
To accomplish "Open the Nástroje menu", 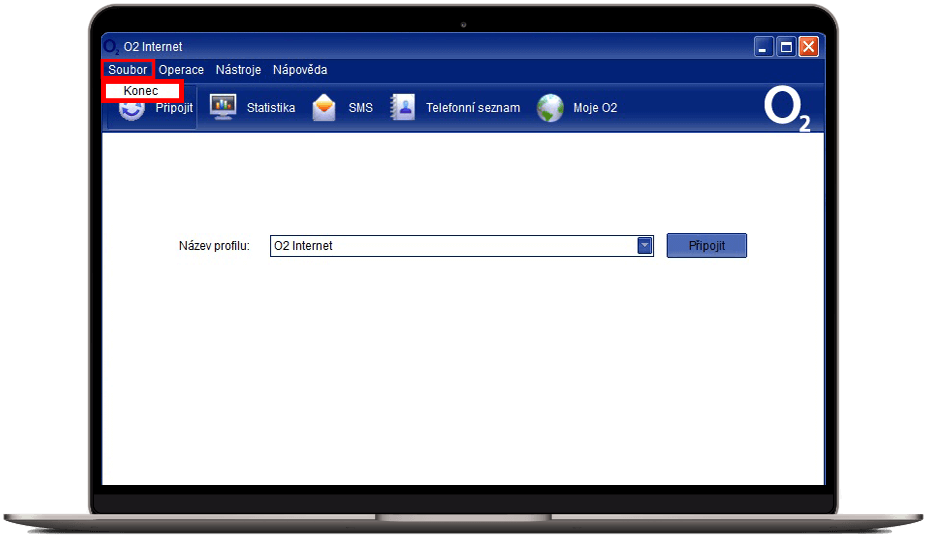I will point(238,70).
